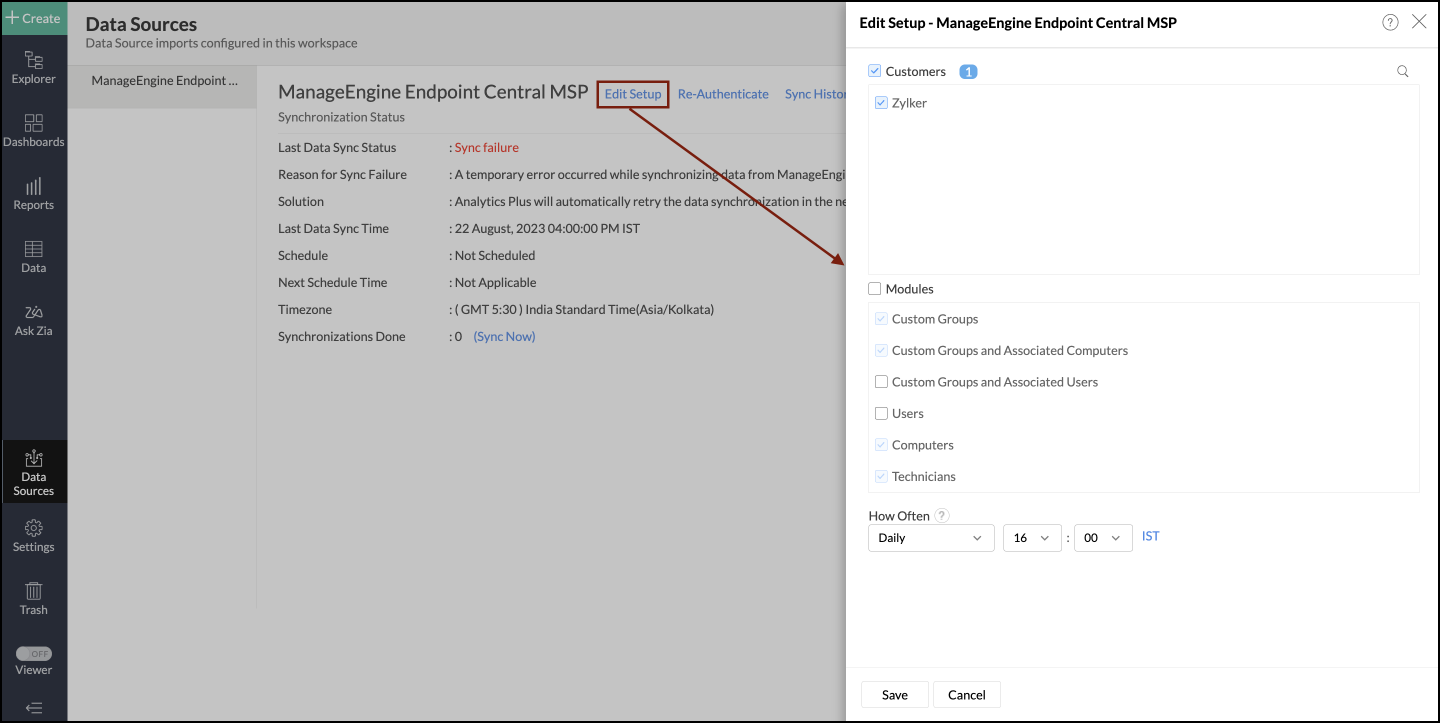Open the Trash
Image resolution: width=1440 pixels, height=723 pixels.
[34, 597]
